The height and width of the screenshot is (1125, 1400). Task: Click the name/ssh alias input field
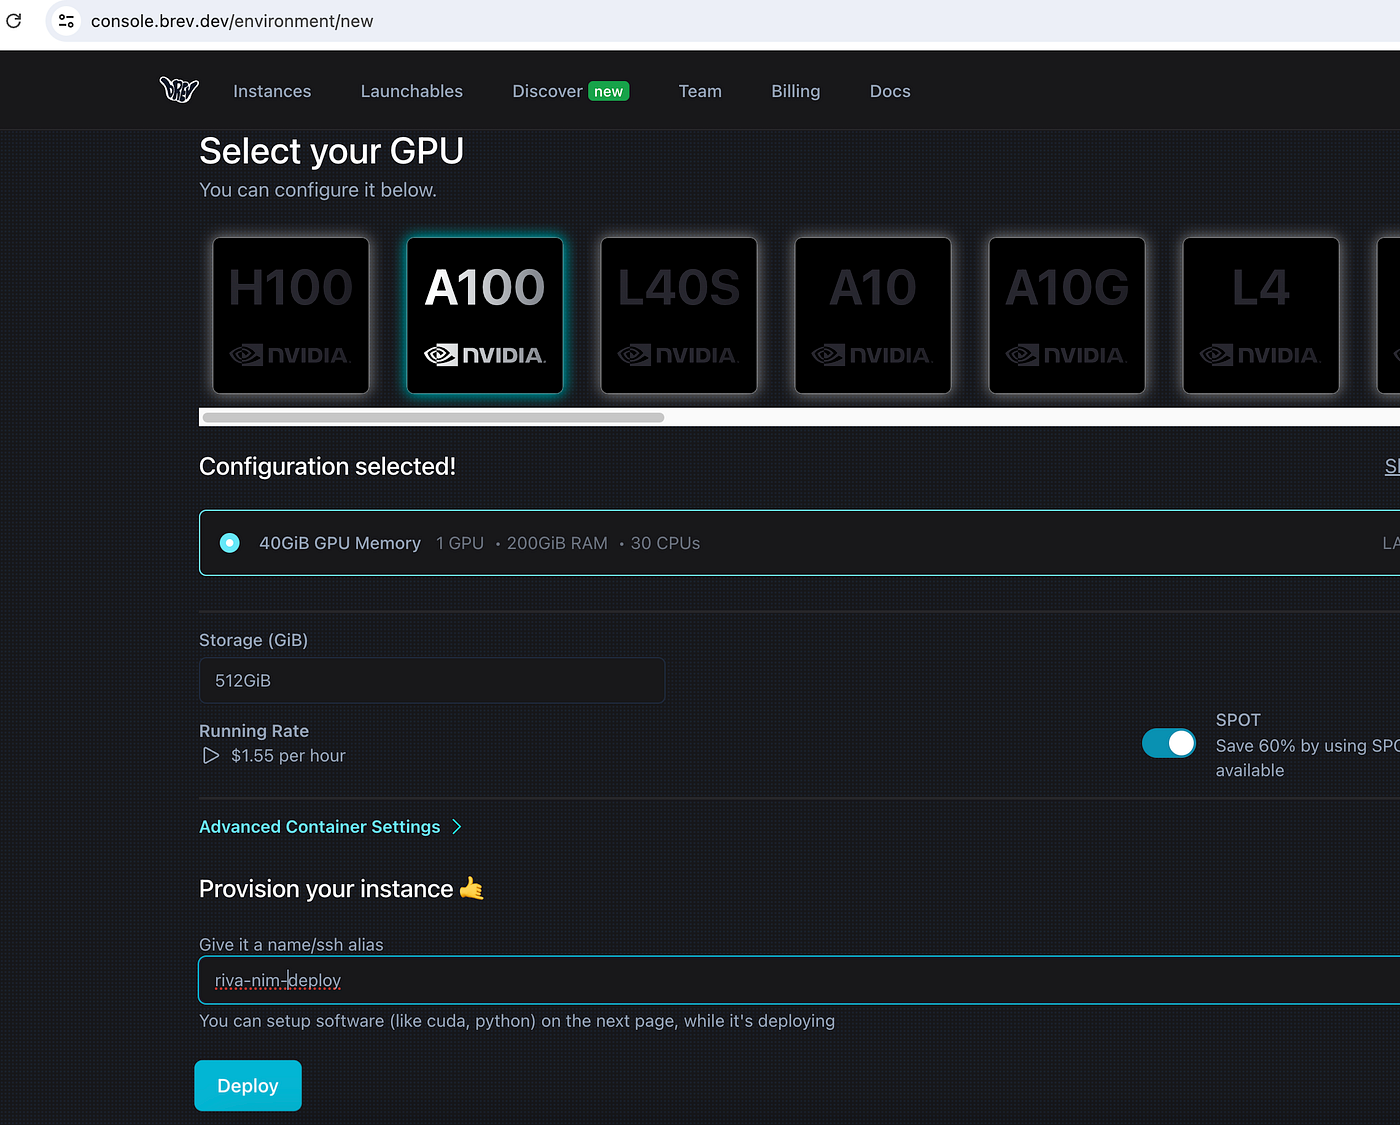[799, 980]
